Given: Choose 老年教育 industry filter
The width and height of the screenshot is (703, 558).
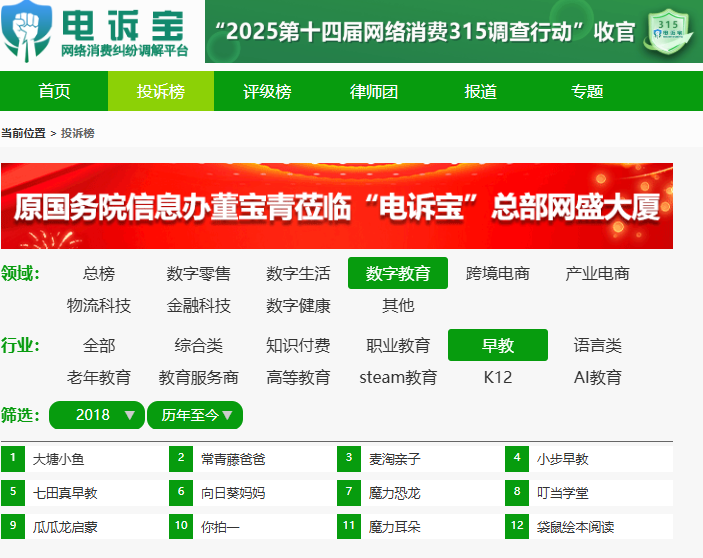Looking at the screenshot, I should coord(99,377).
